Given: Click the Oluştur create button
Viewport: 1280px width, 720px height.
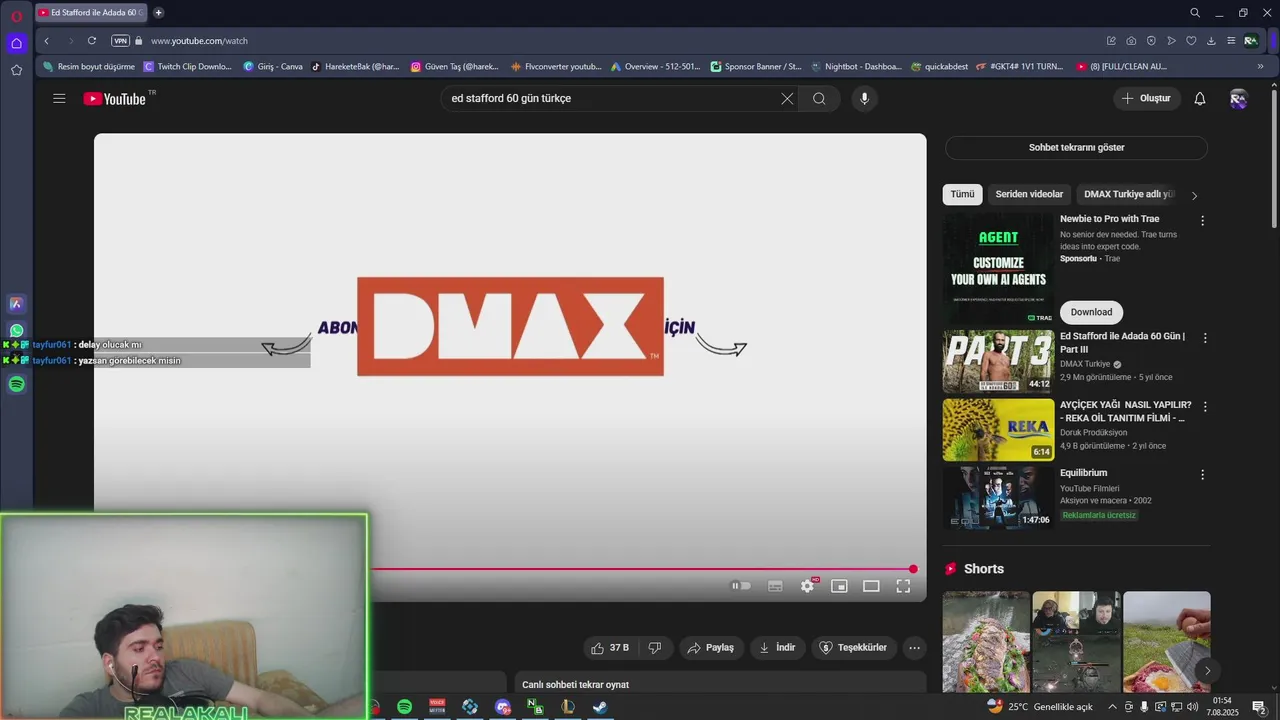Looking at the screenshot, I should (x=1147, y=98).
